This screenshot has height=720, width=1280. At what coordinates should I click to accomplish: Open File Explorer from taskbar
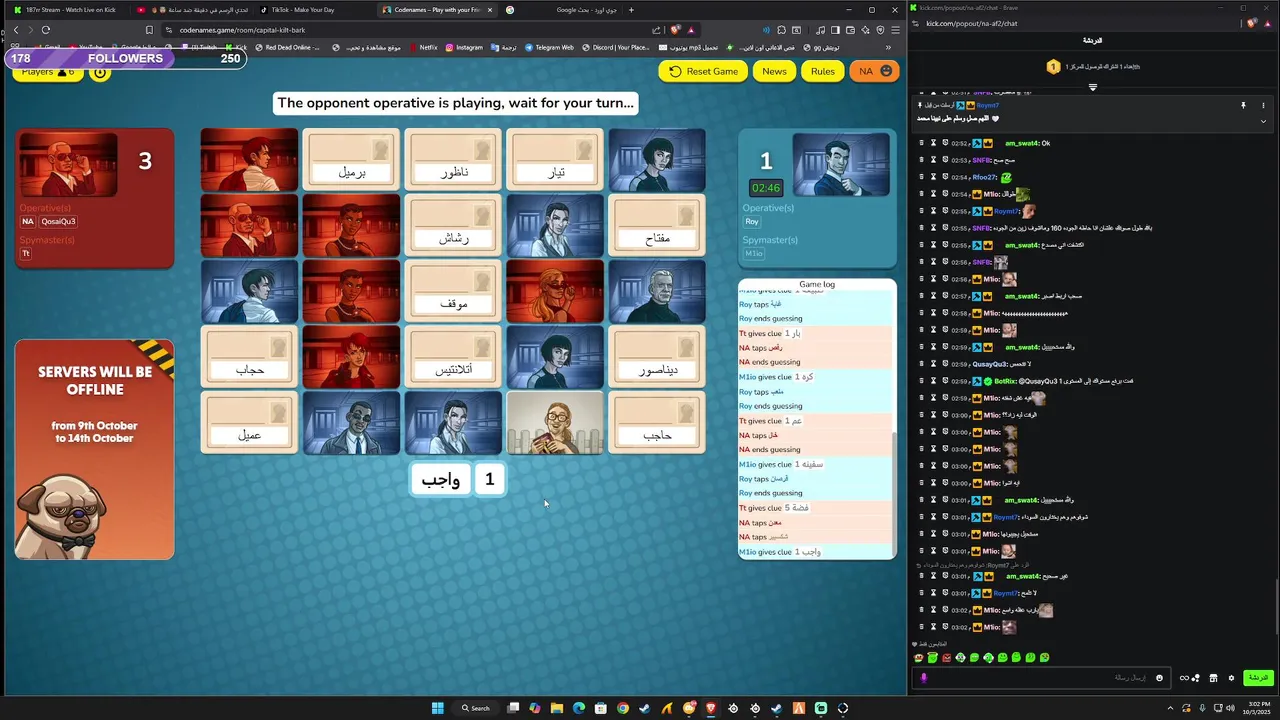point(557,708)
